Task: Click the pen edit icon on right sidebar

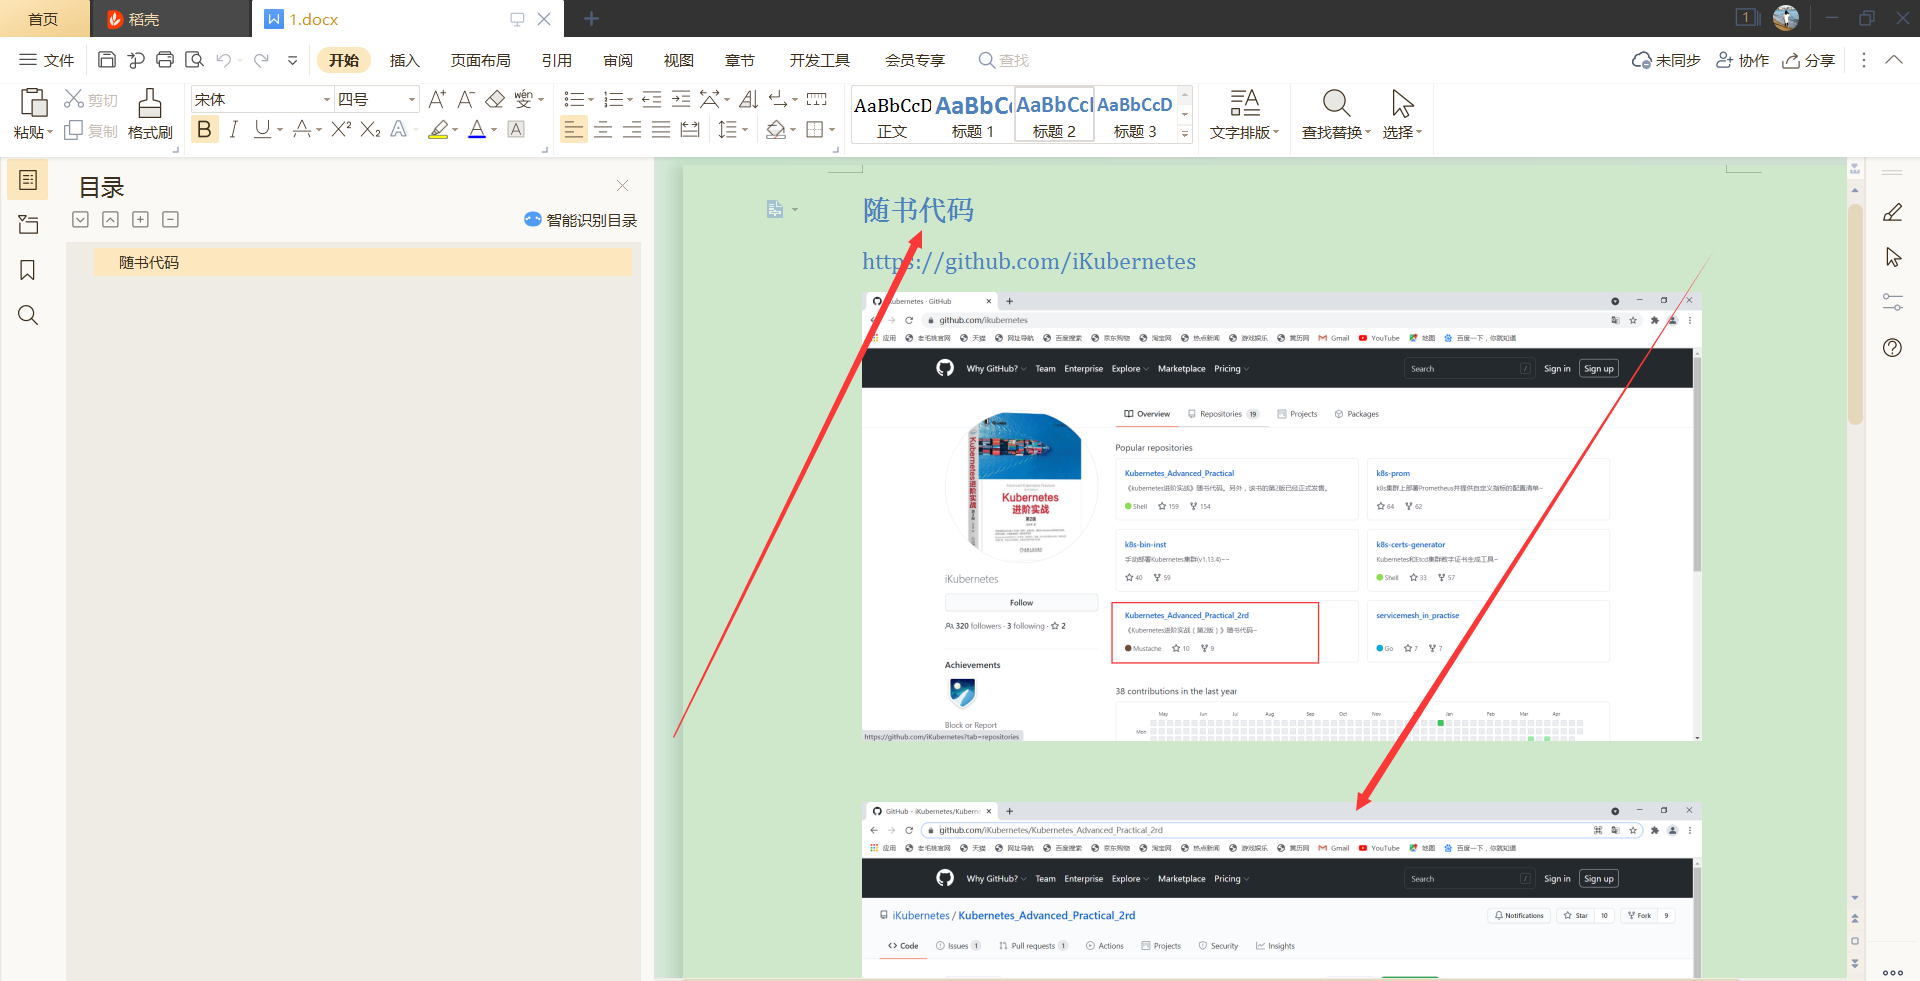Action: tap(1892, 212)
